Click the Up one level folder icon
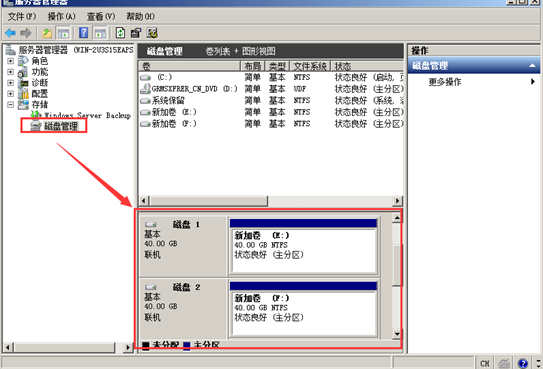 click(x=47, y=33)
